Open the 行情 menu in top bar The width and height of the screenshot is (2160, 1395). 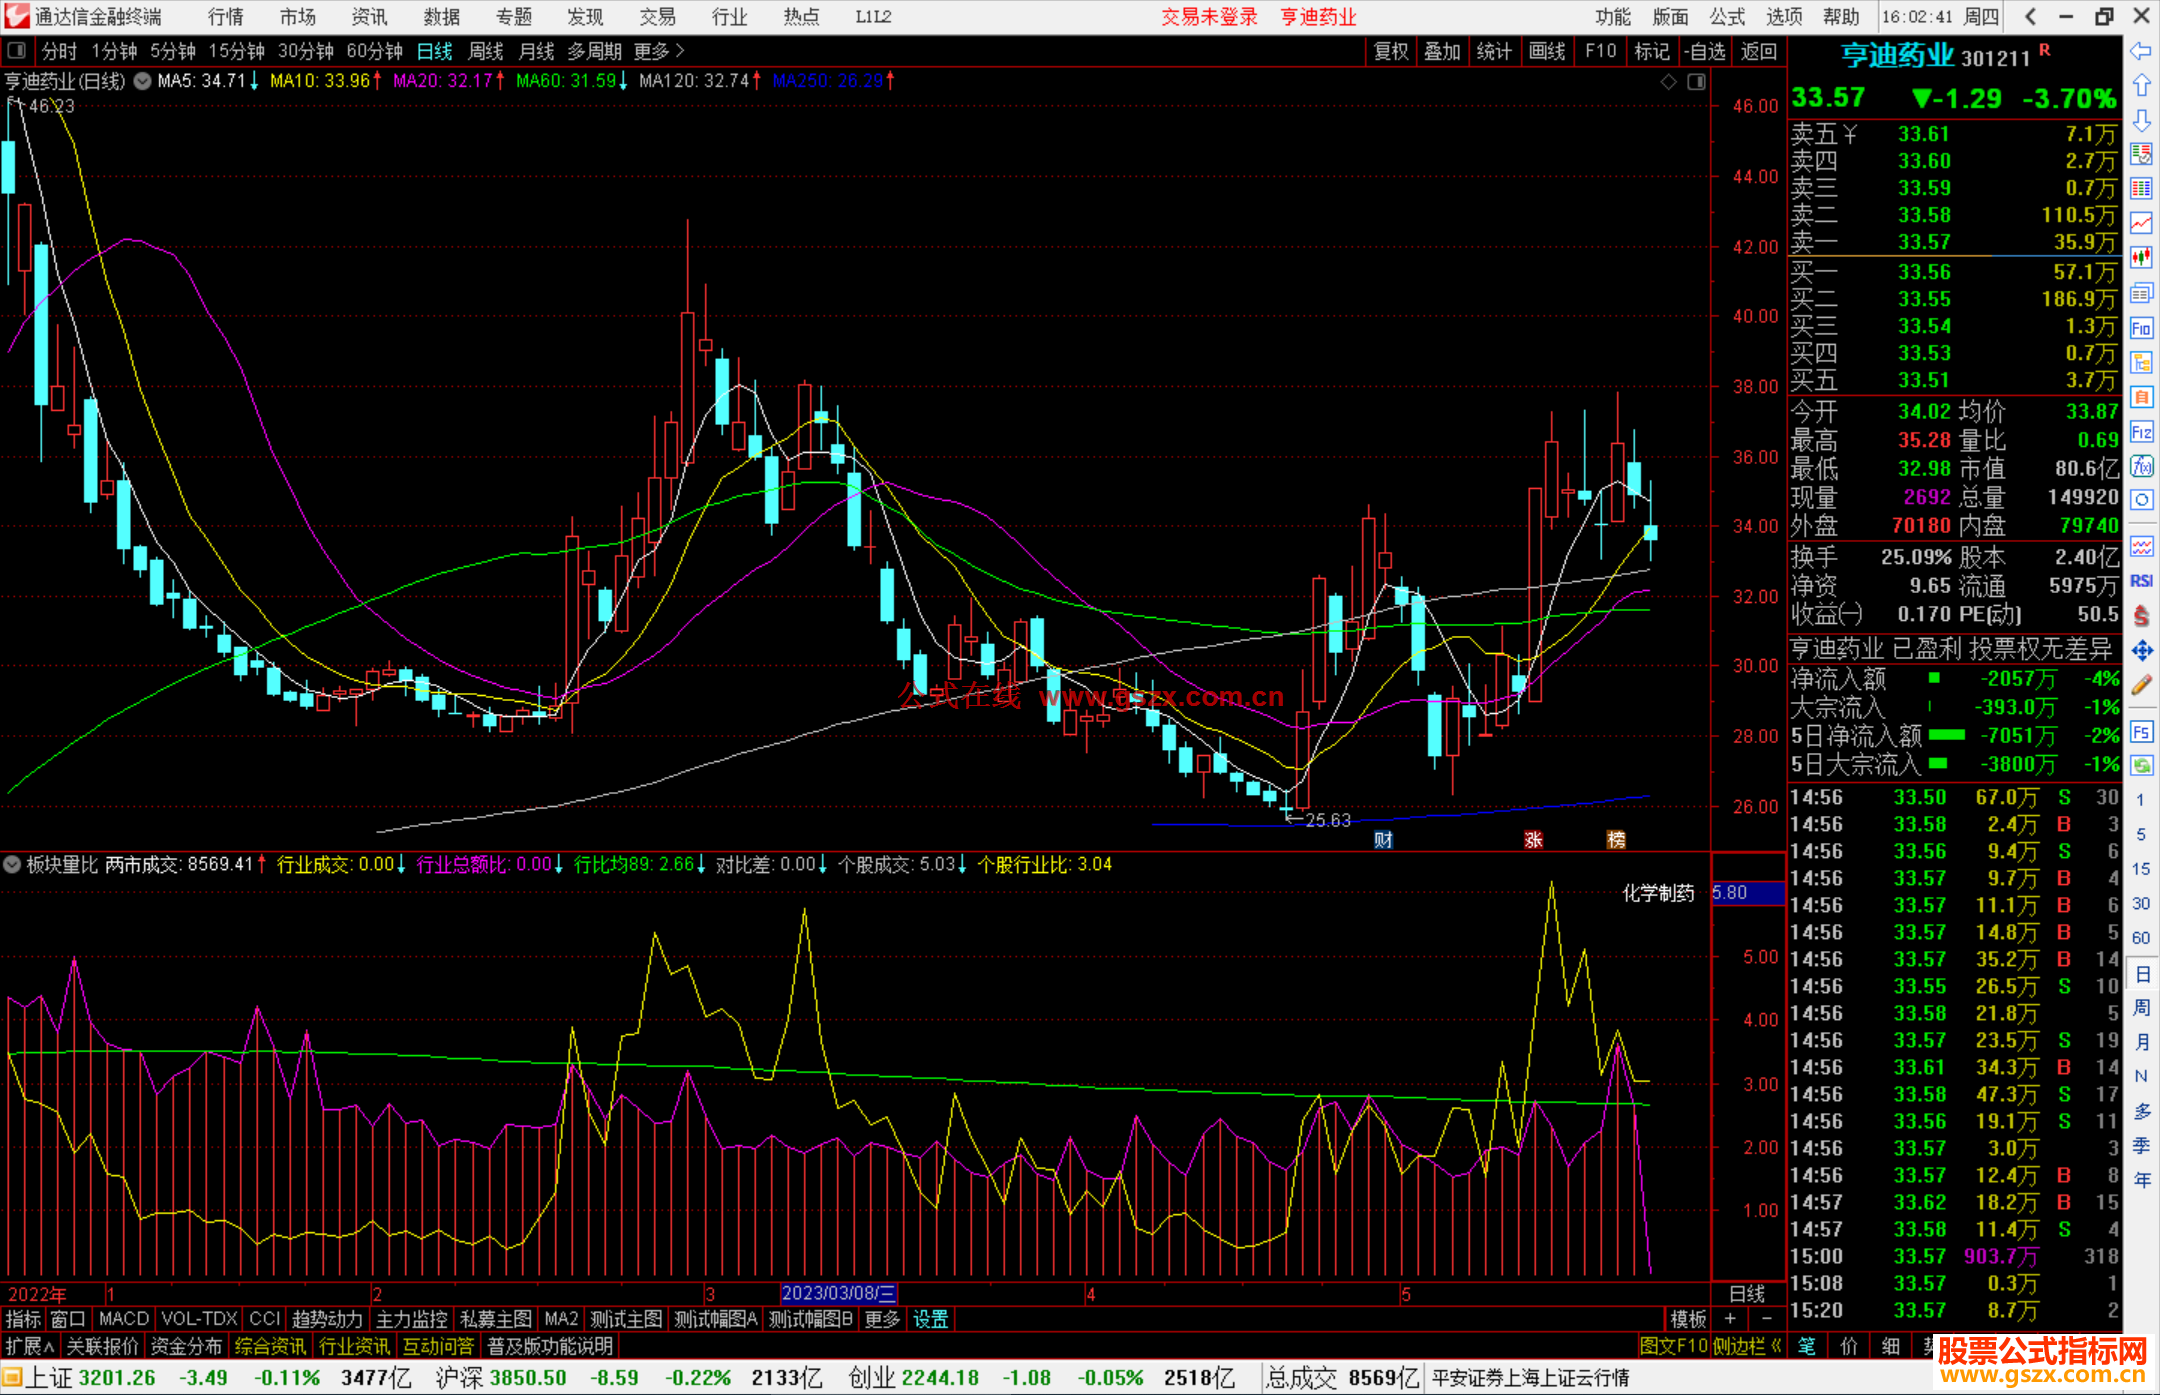pyautogui.click(x=225, y=17)
